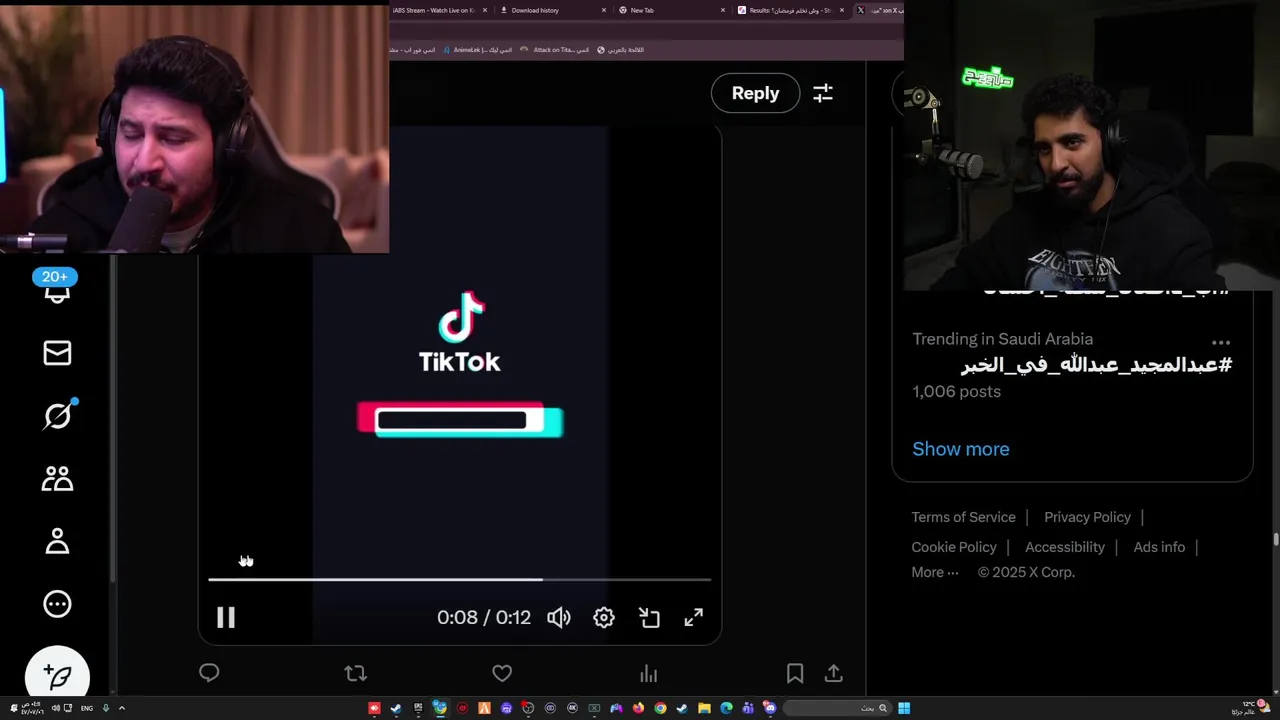The image size is (1280, 720).
Task: Like the post with heart icon
Action: 502,673
